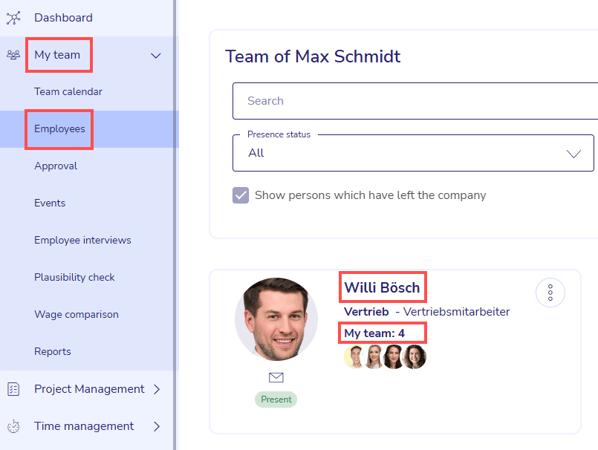Expand Time management section arrow

[x=156, y=426]
